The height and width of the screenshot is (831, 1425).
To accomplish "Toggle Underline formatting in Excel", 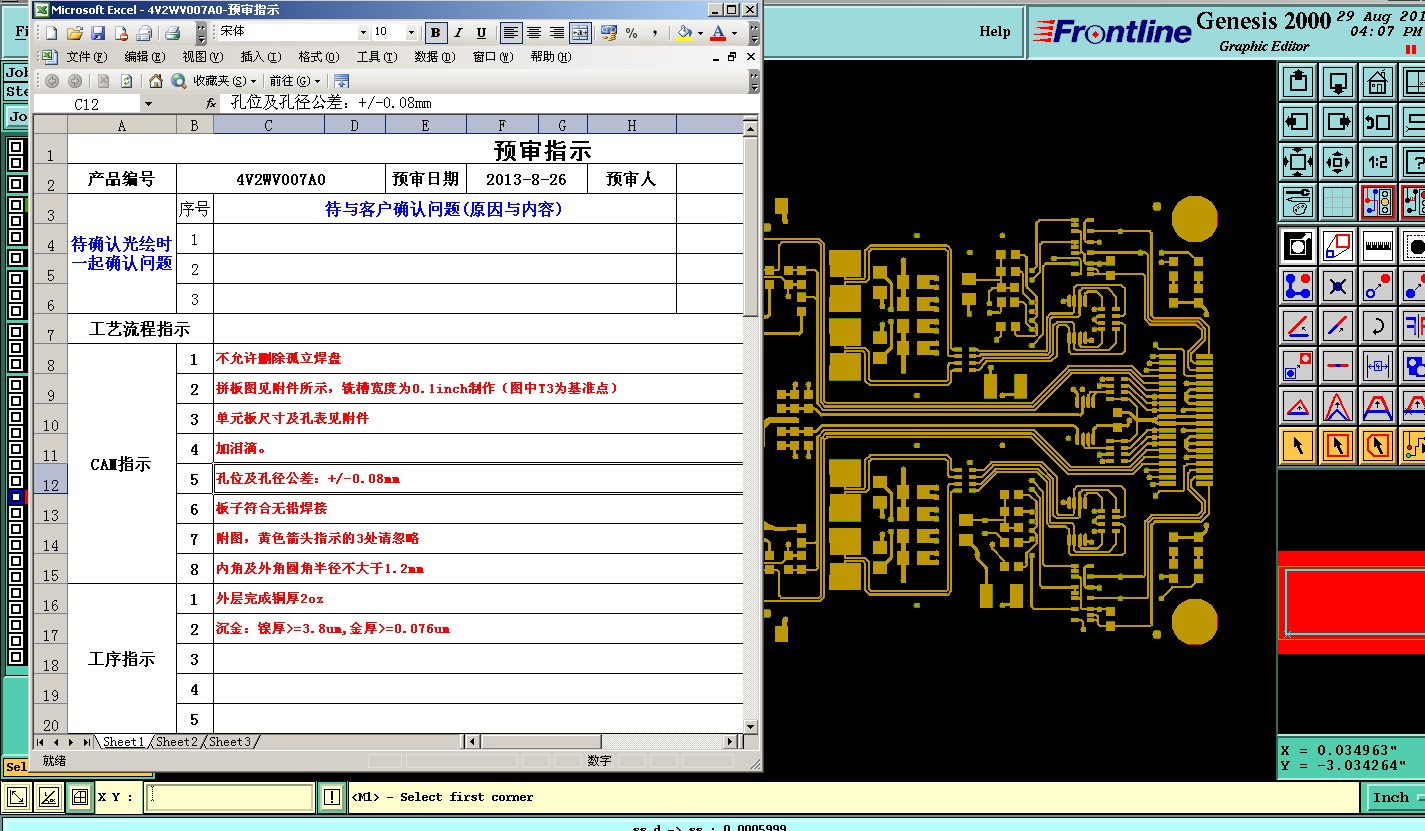I will click(481, 33).
